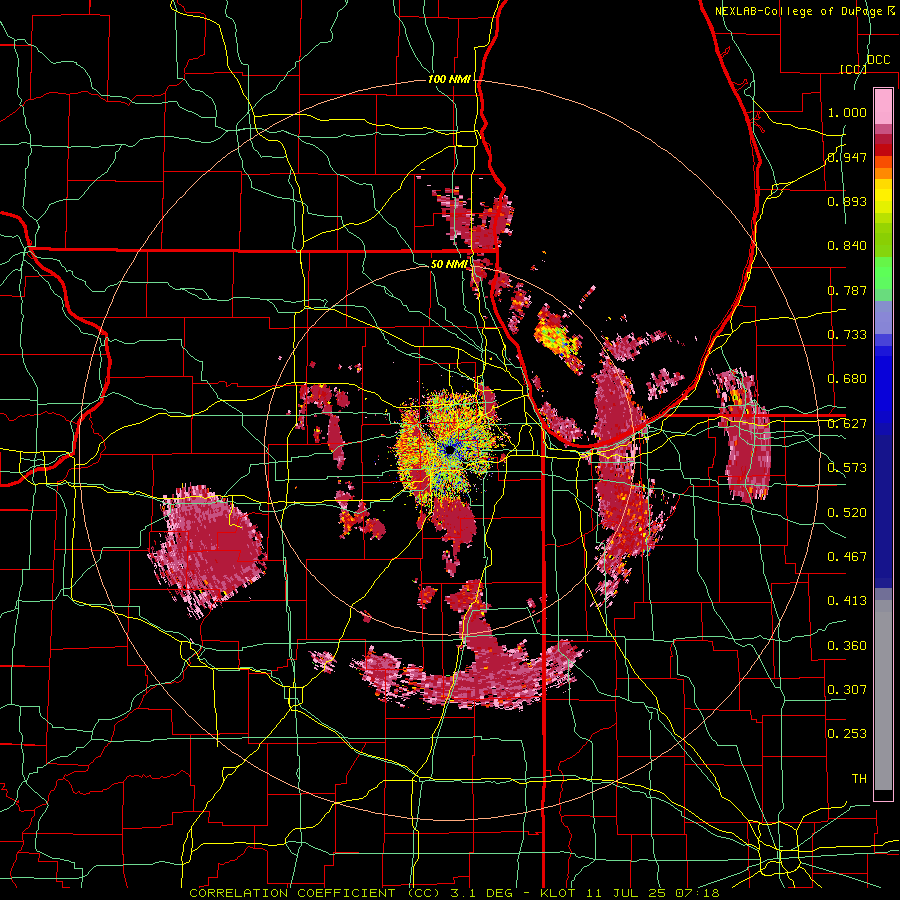Click the large pink echo southwest of radar
Image resolution: width=900 pixels, height=900 pixels.
click(x=207, y=550)
